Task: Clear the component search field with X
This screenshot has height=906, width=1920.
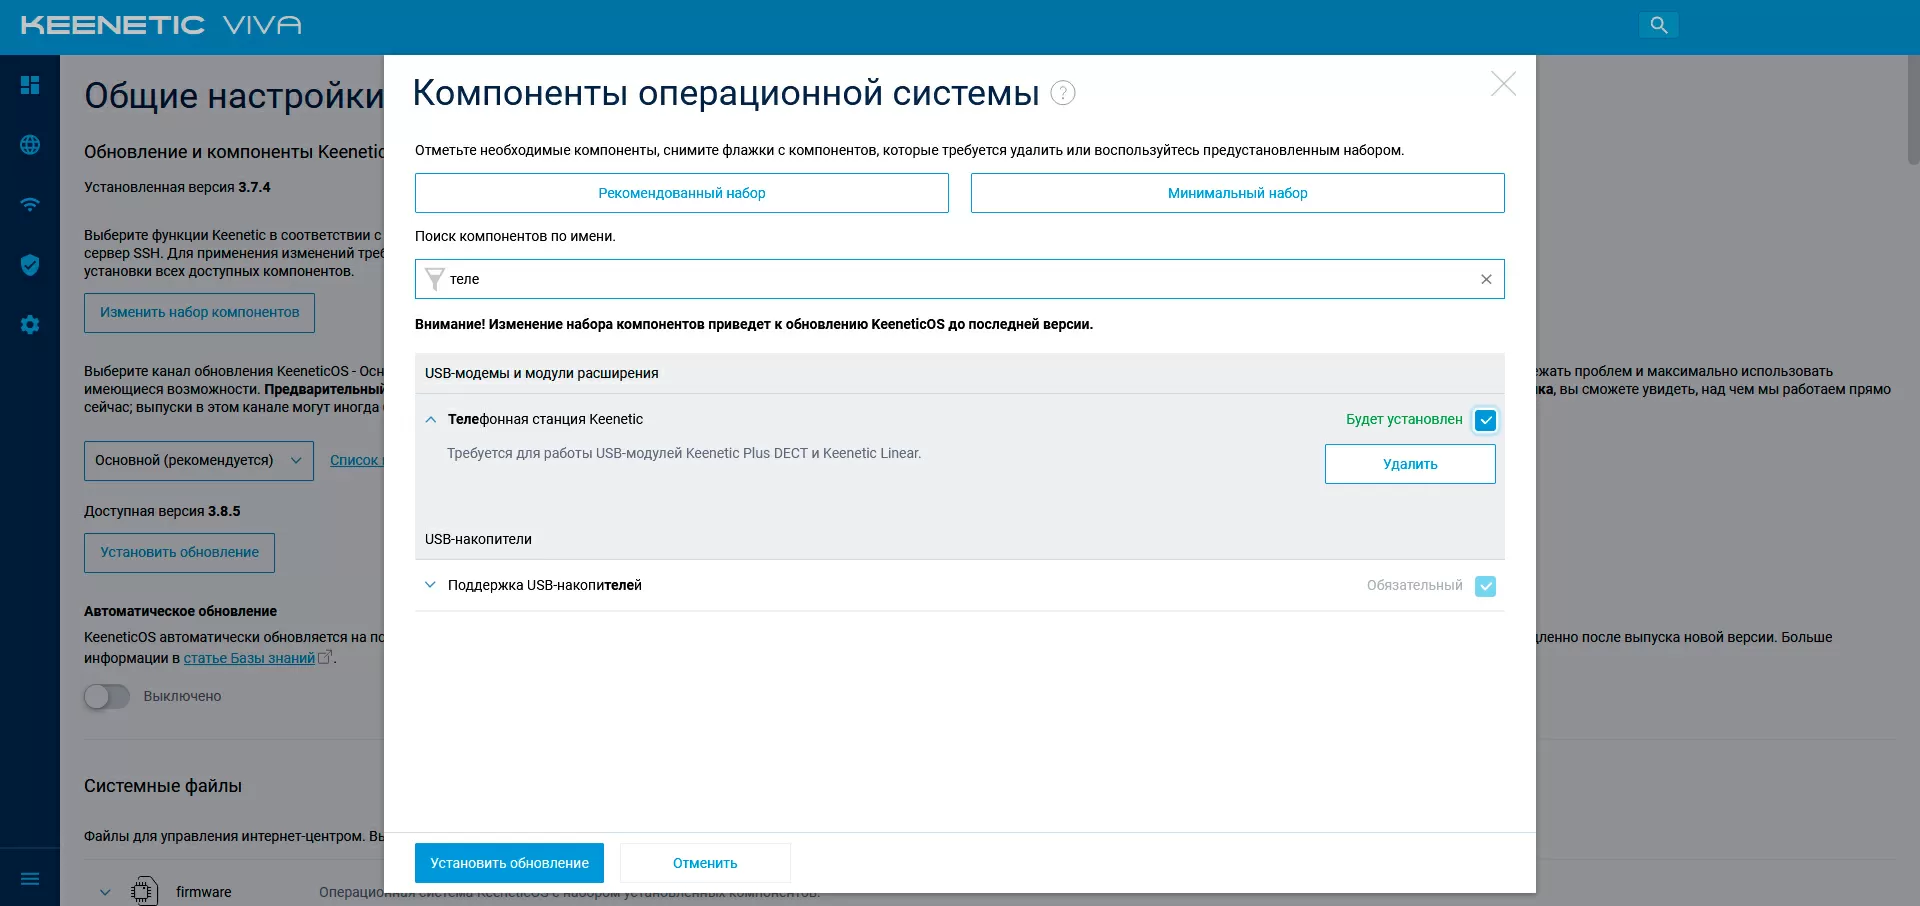Action: [1486, 279]
